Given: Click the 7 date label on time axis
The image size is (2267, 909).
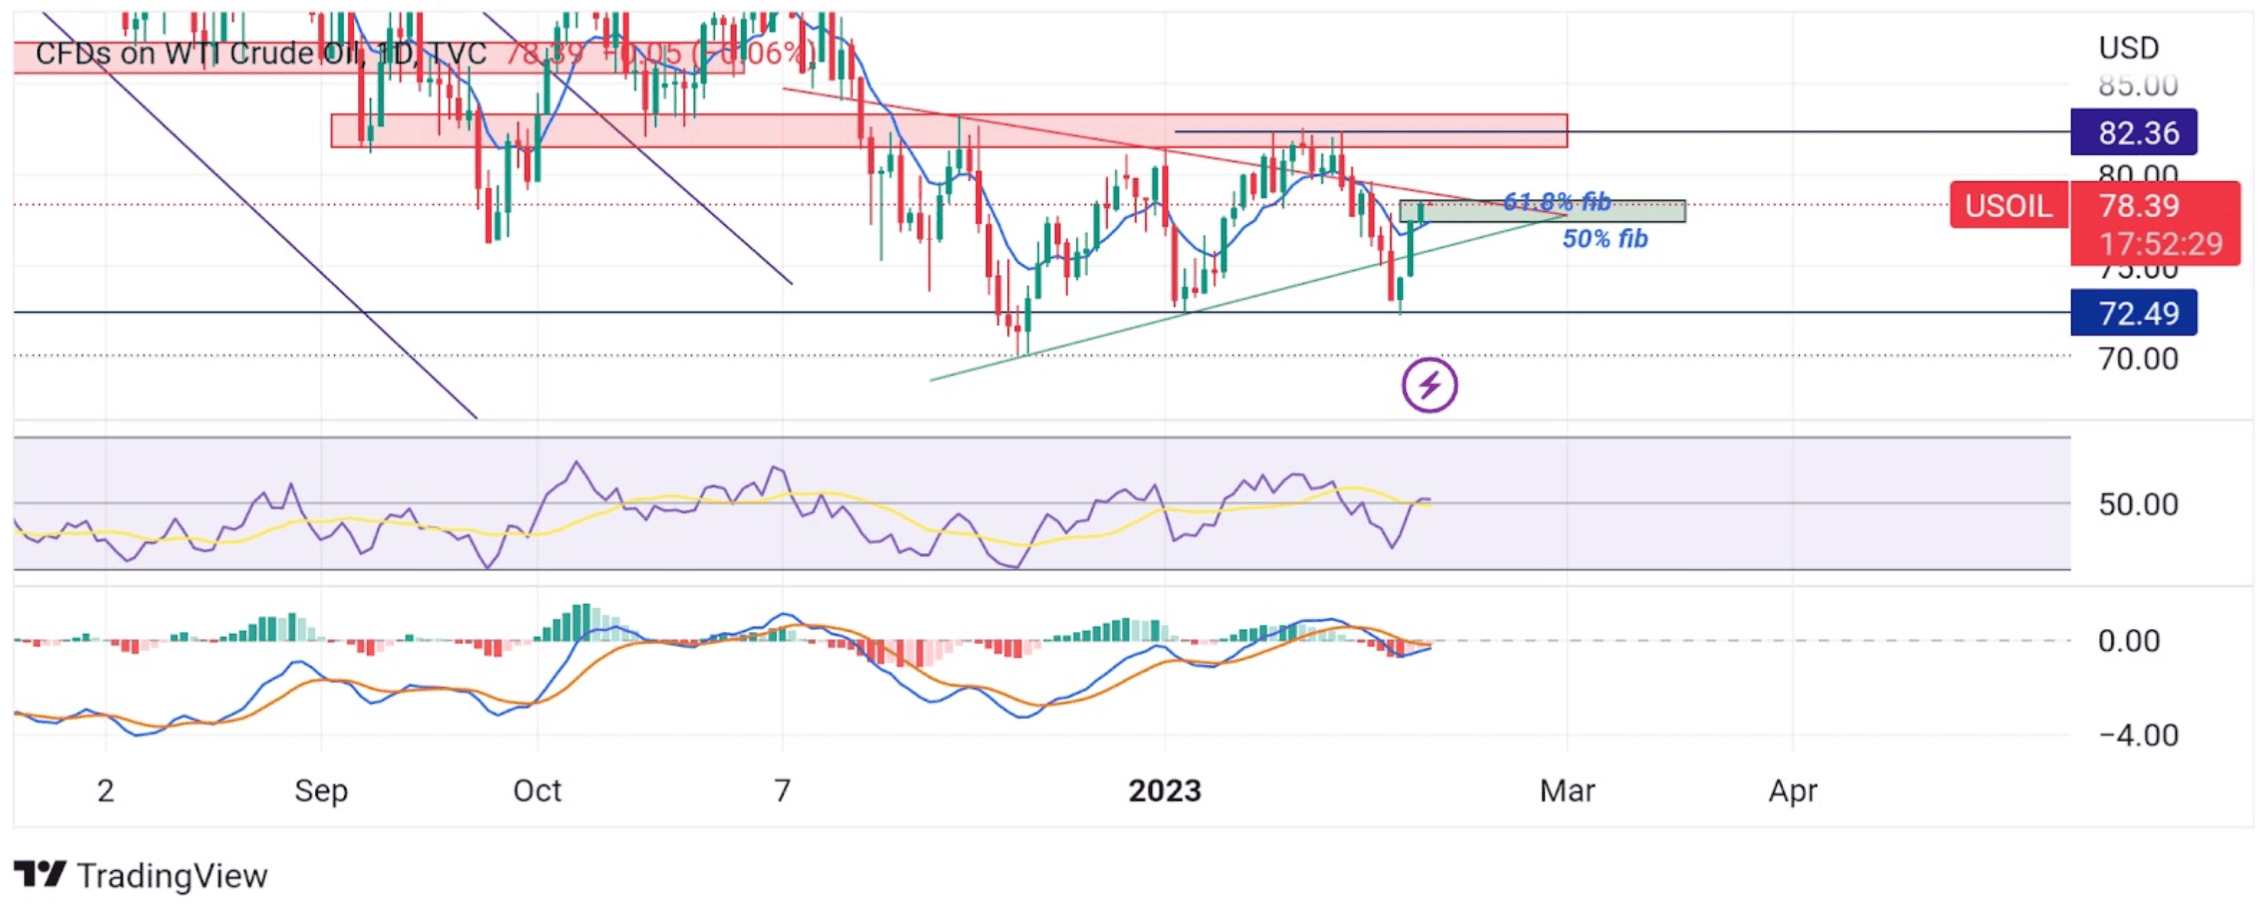Looking at the screenshot, I should 782,791.
